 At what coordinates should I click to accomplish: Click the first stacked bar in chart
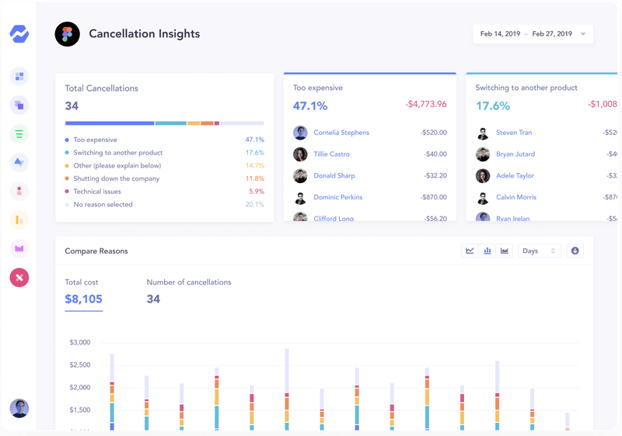[x=112, y=392]
